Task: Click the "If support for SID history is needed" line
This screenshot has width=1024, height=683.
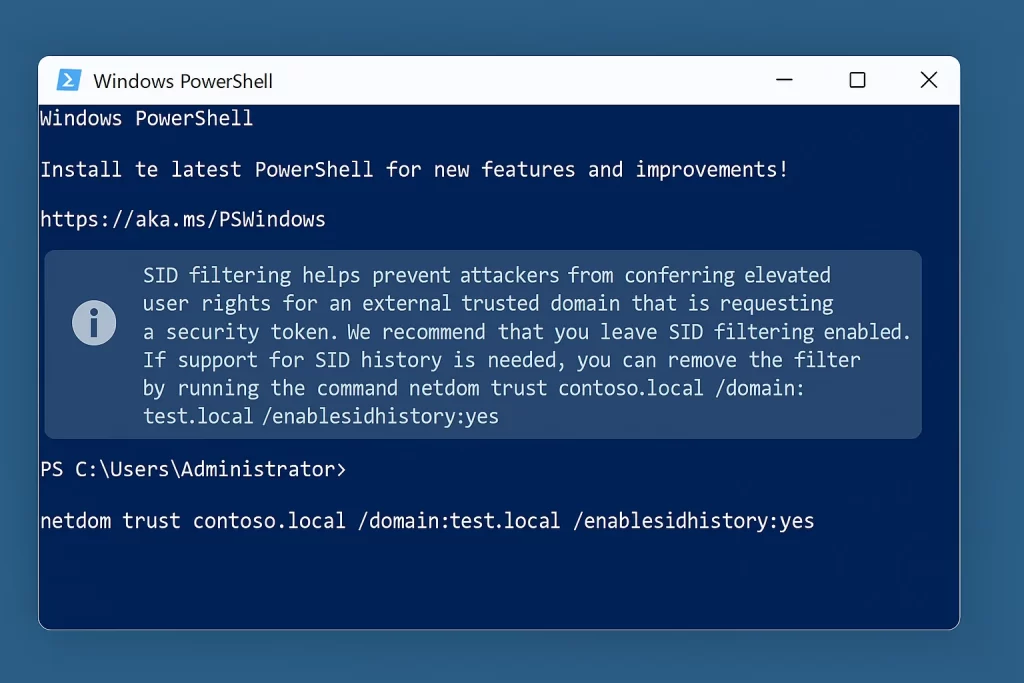Action: click(x=502, y=360)
